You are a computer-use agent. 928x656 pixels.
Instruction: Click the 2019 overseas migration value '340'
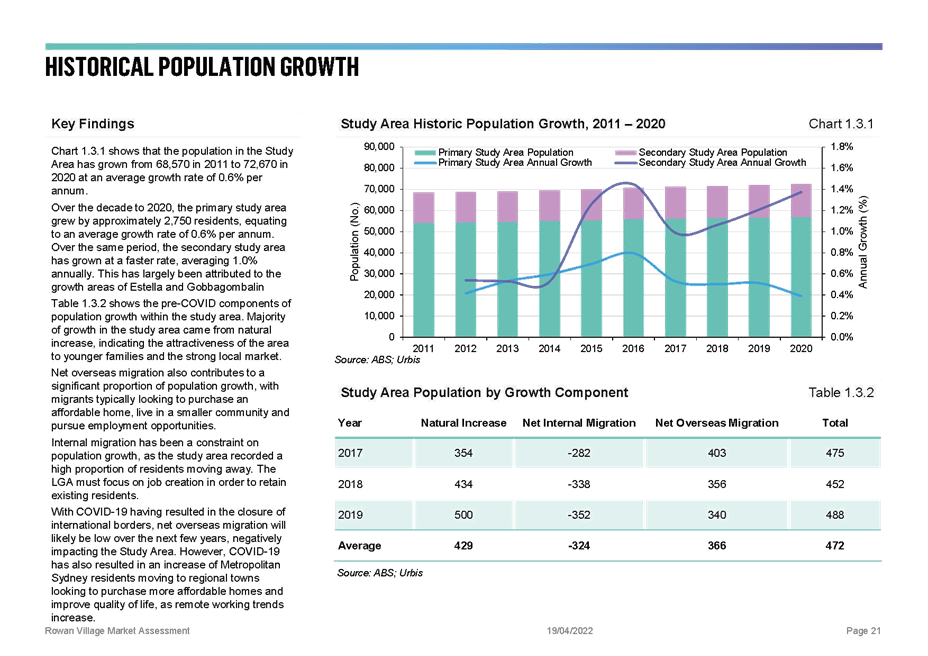tap(717, 515)
